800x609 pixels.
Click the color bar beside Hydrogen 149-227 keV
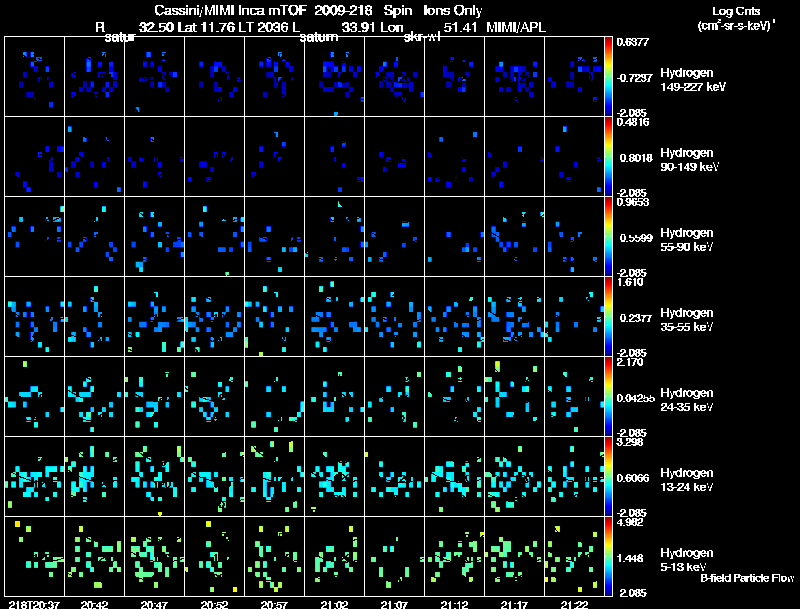(x=608, y=77)
